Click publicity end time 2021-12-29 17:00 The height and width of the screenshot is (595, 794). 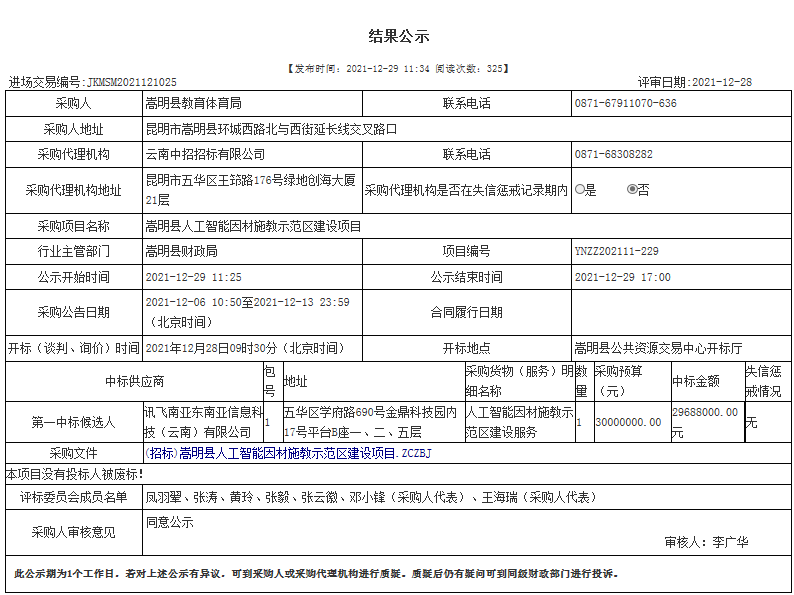(x=622, y=277)
